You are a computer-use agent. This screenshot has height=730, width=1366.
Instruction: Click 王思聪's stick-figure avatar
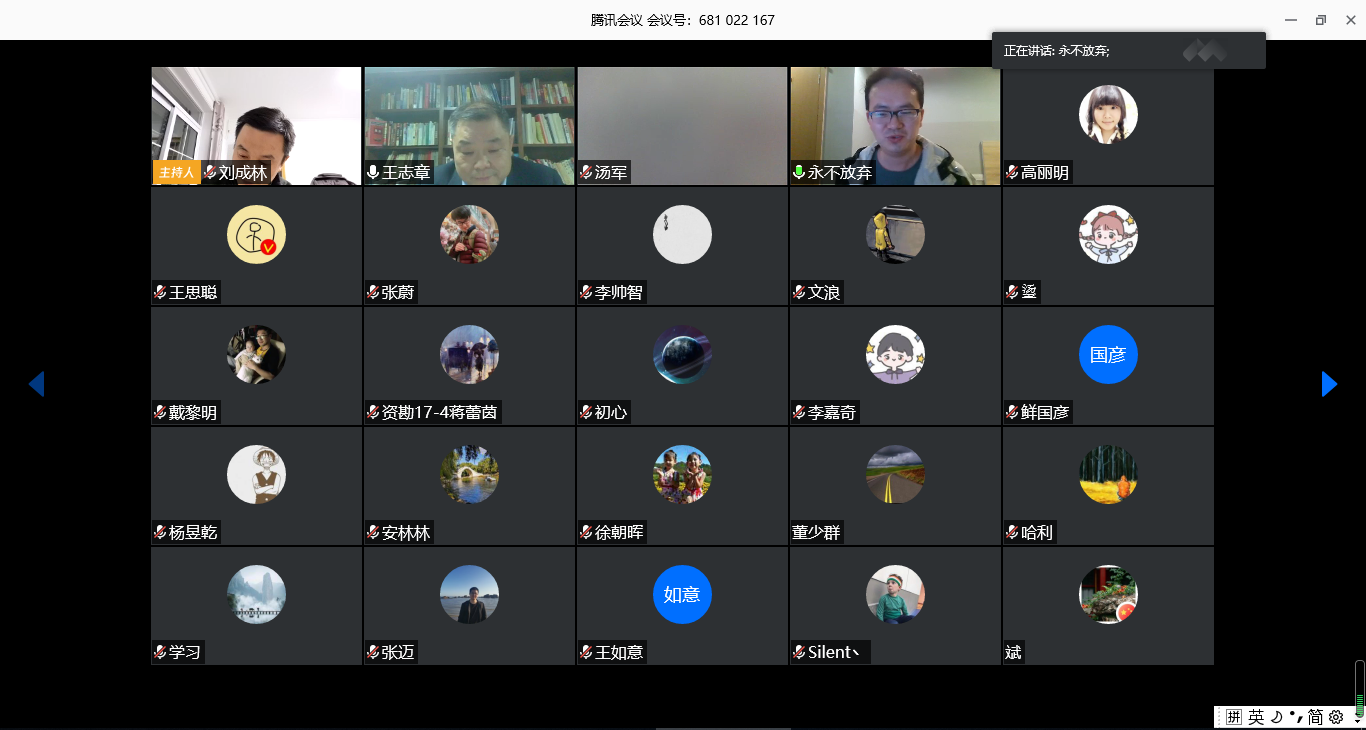256,235
